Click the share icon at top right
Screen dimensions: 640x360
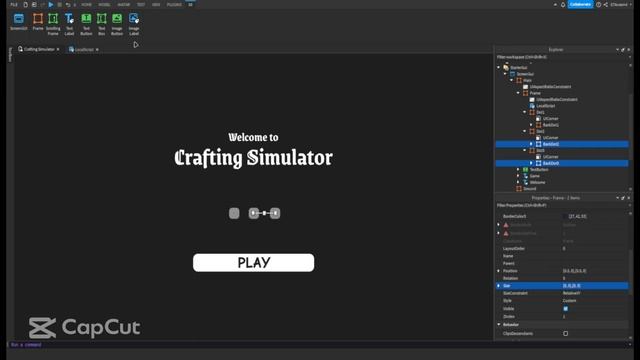point(606,4)
